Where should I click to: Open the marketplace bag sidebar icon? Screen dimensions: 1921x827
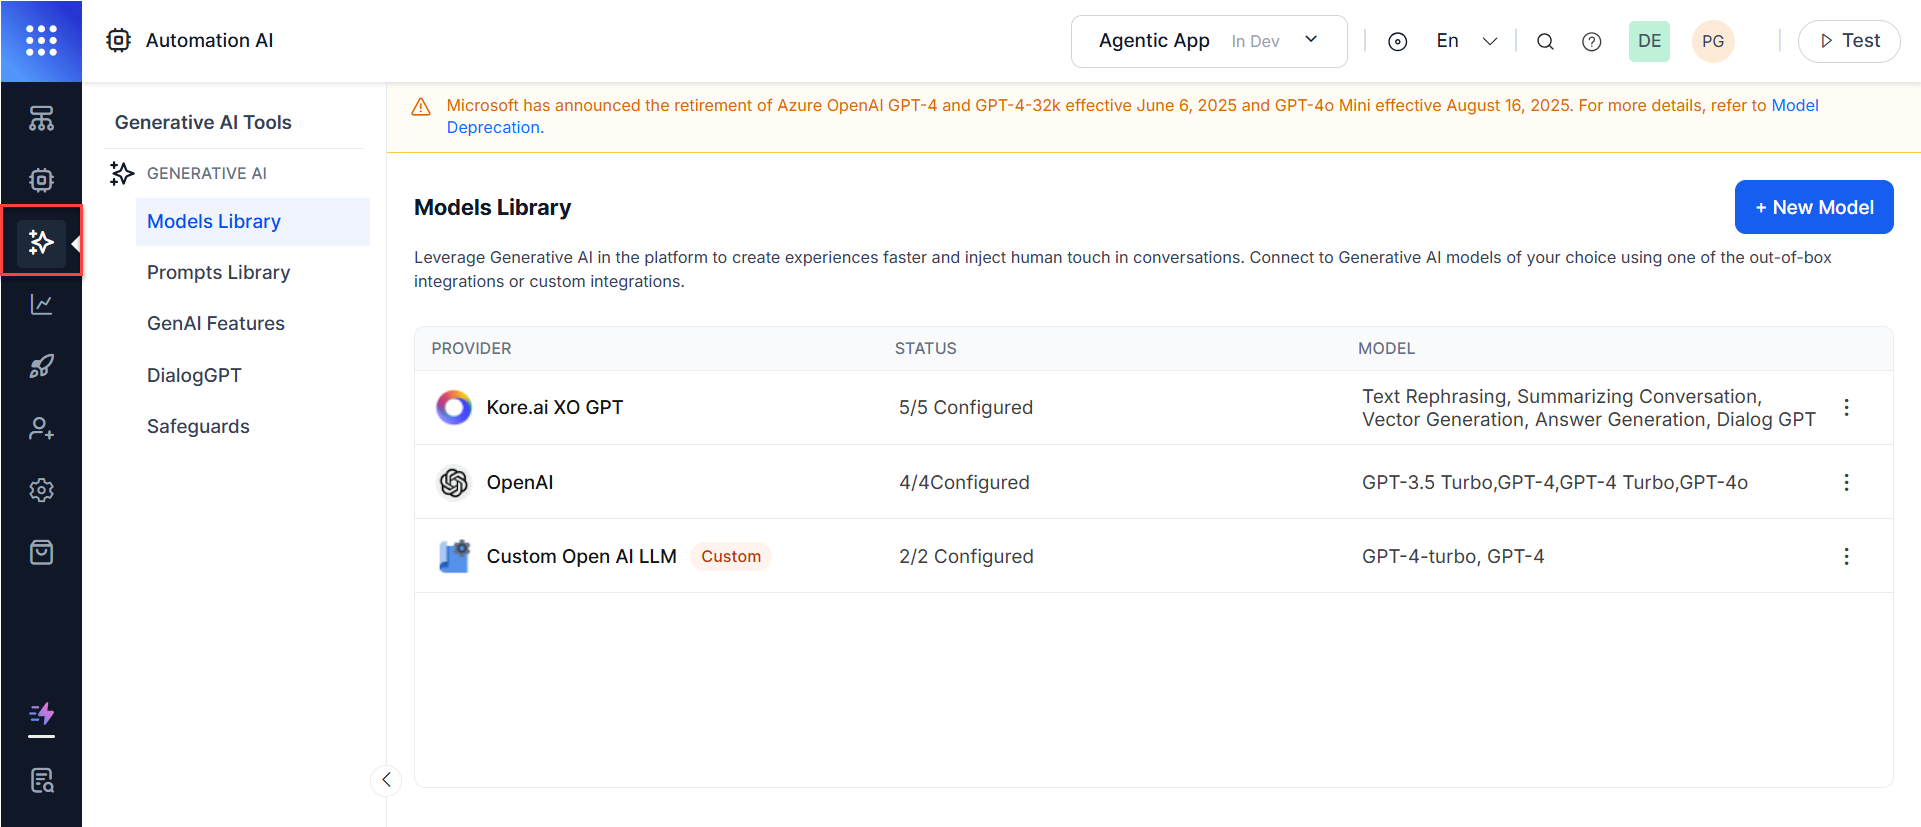click(x=41, y=552)
